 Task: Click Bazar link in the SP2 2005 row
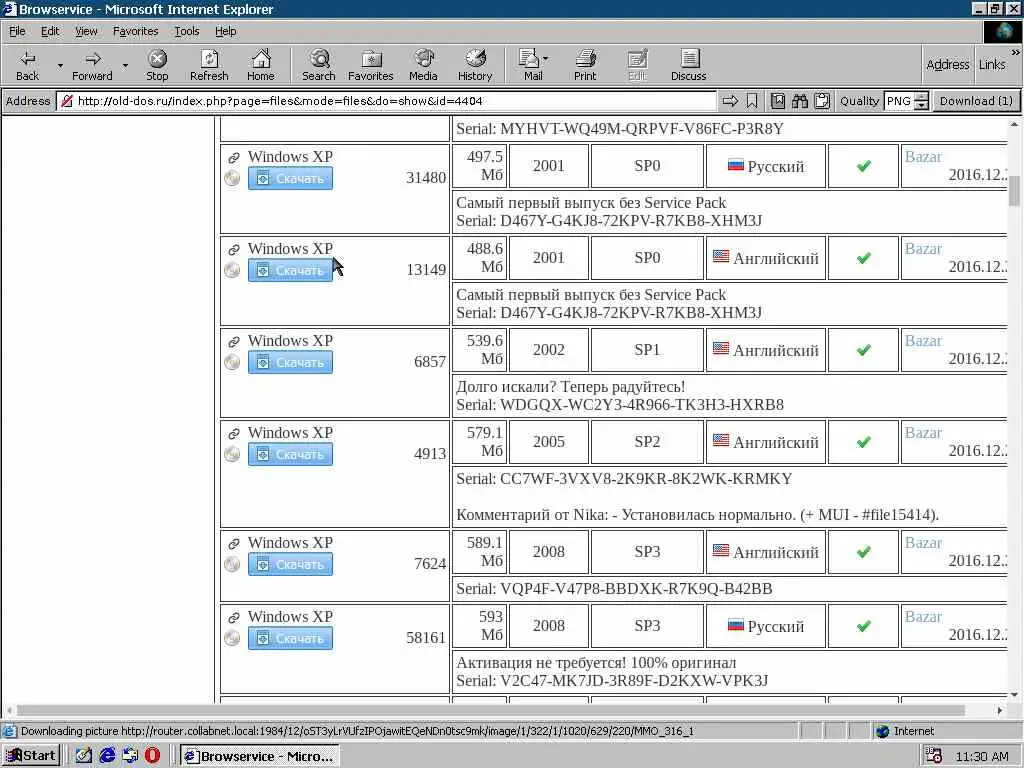tap(923, 433)
